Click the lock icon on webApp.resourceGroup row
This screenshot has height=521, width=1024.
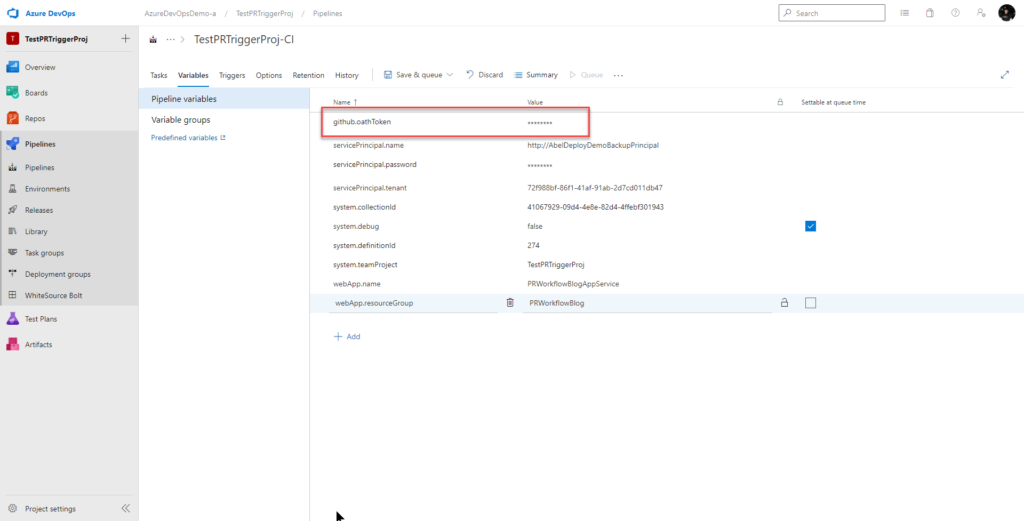click(784, 303)
